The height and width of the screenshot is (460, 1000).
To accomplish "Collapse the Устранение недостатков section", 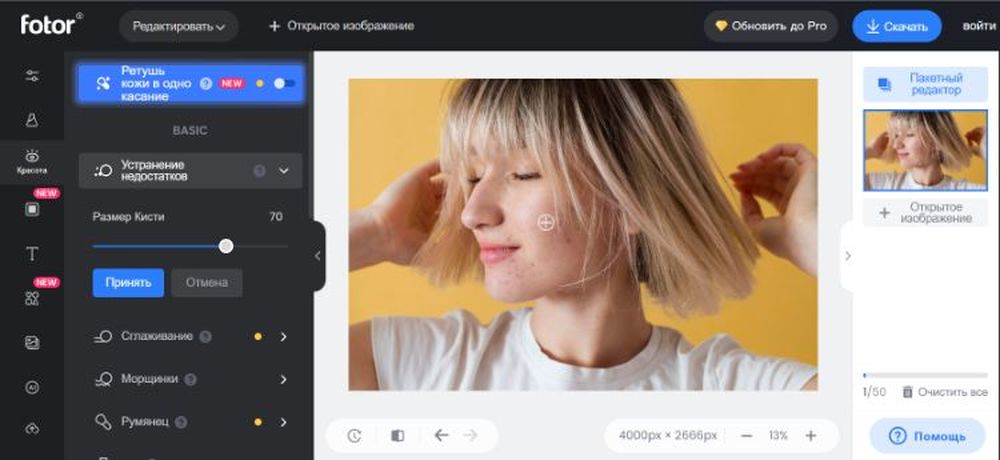I will 284,170.
